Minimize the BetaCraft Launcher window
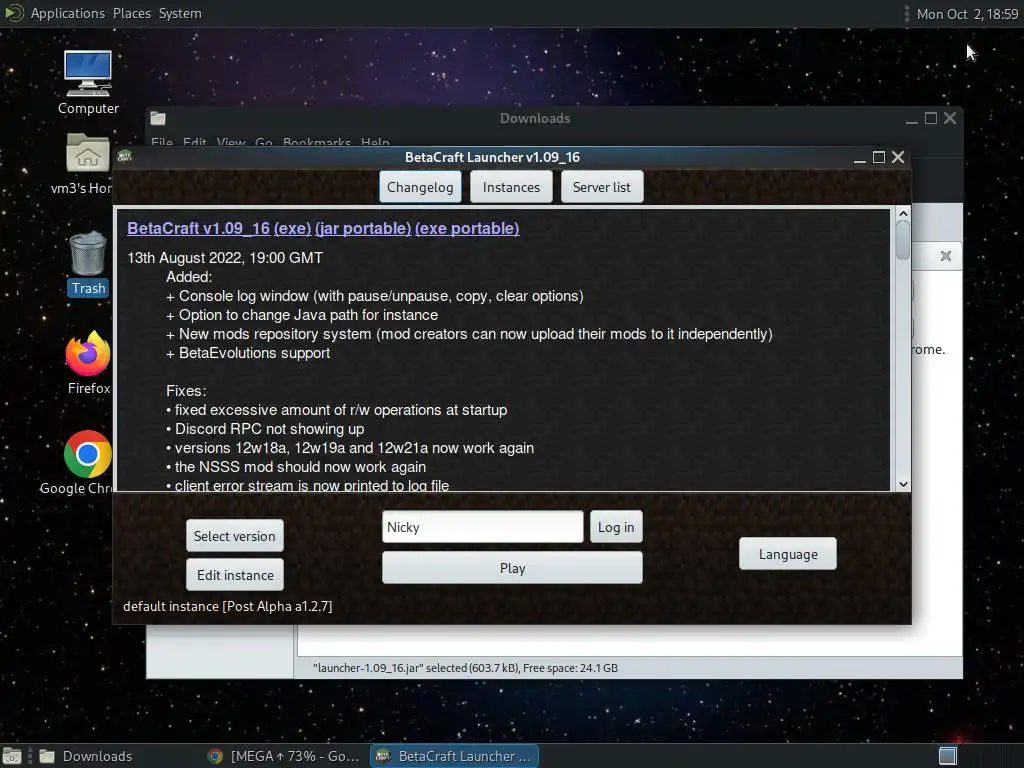This screenshot has height=768, width=1024. pyautogui.click(x=860, y=158)
